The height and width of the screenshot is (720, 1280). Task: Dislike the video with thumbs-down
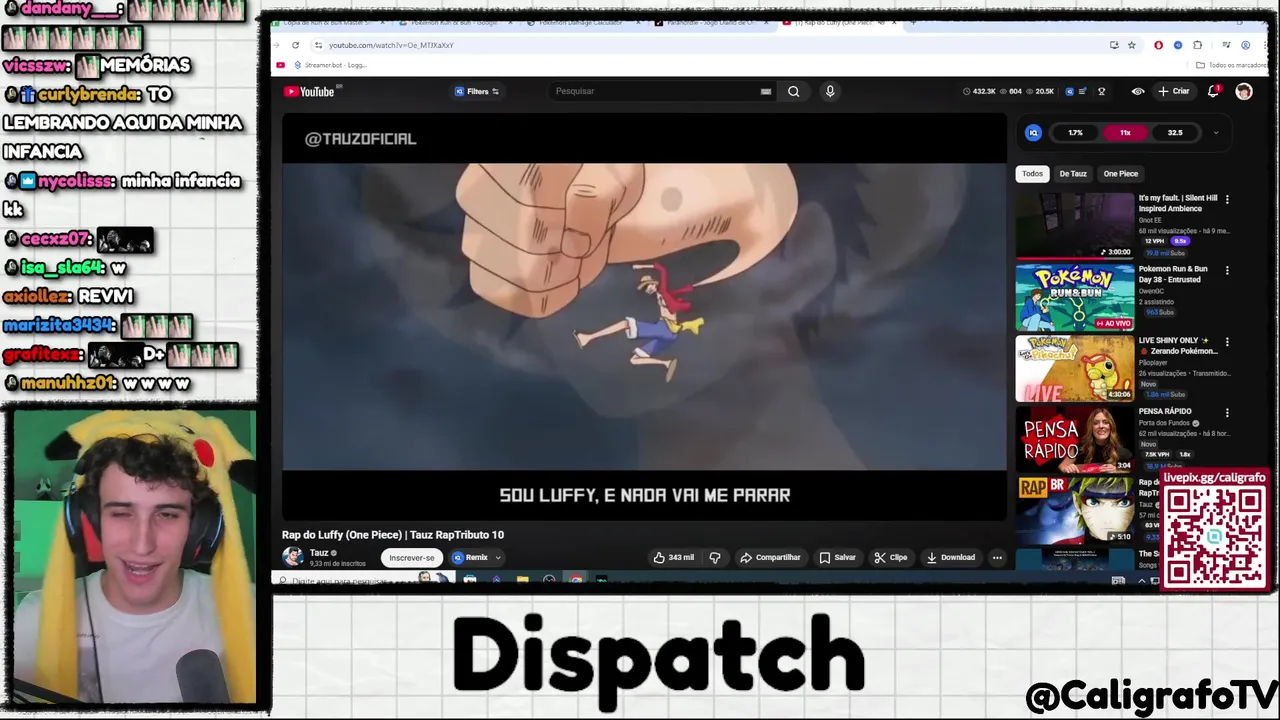tap(715, 557)
